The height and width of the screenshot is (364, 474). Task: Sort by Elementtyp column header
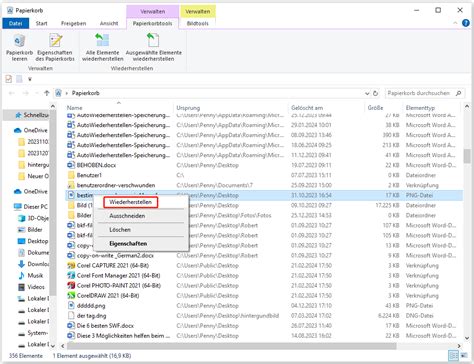pos(420,108)
